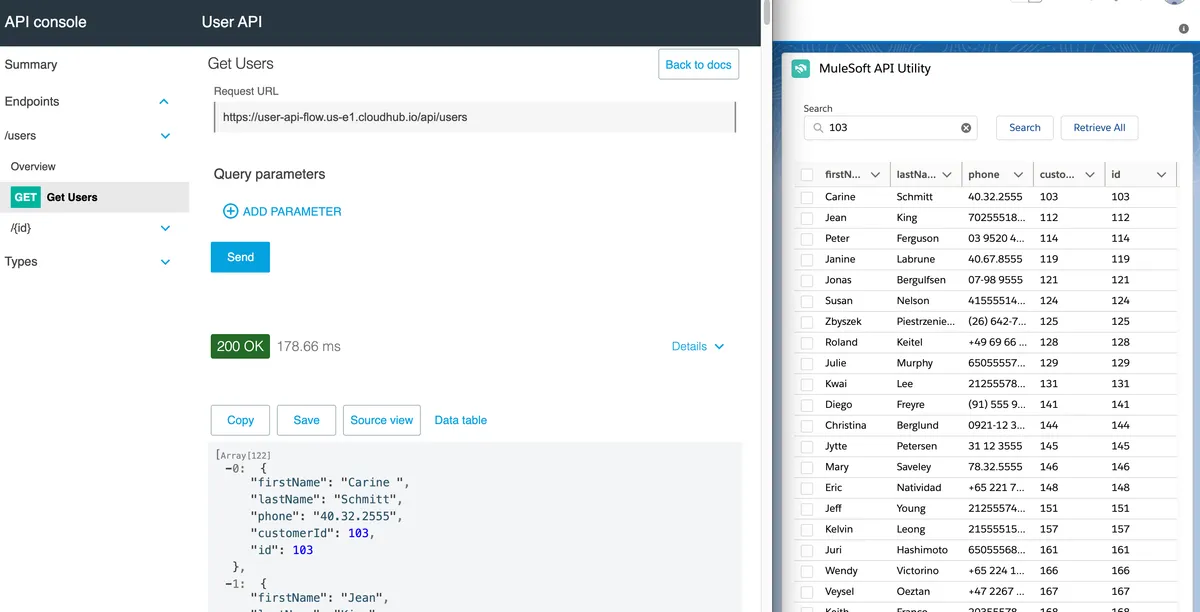Click the MuleSoft API Utility logo icon
Viewport: 1200px width, 612px height.
(x=800, y=69)
